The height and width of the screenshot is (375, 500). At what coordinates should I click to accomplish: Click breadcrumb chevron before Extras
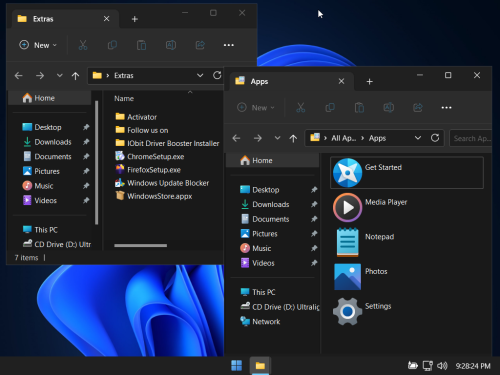click(108, 76)
